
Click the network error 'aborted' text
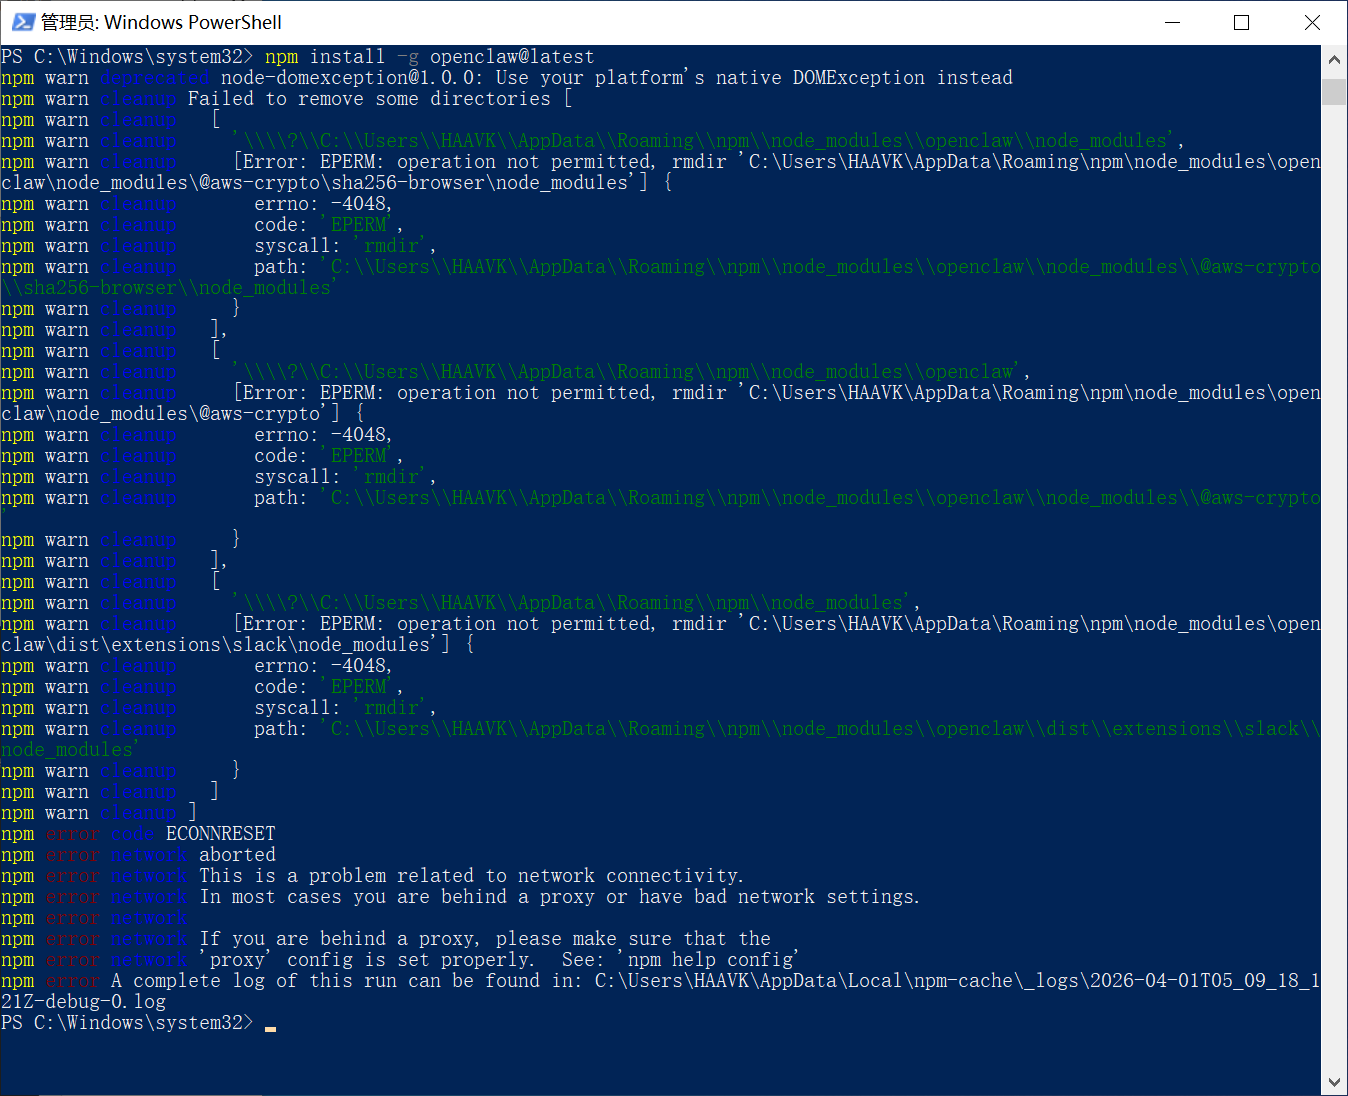(x=237, y=855)
